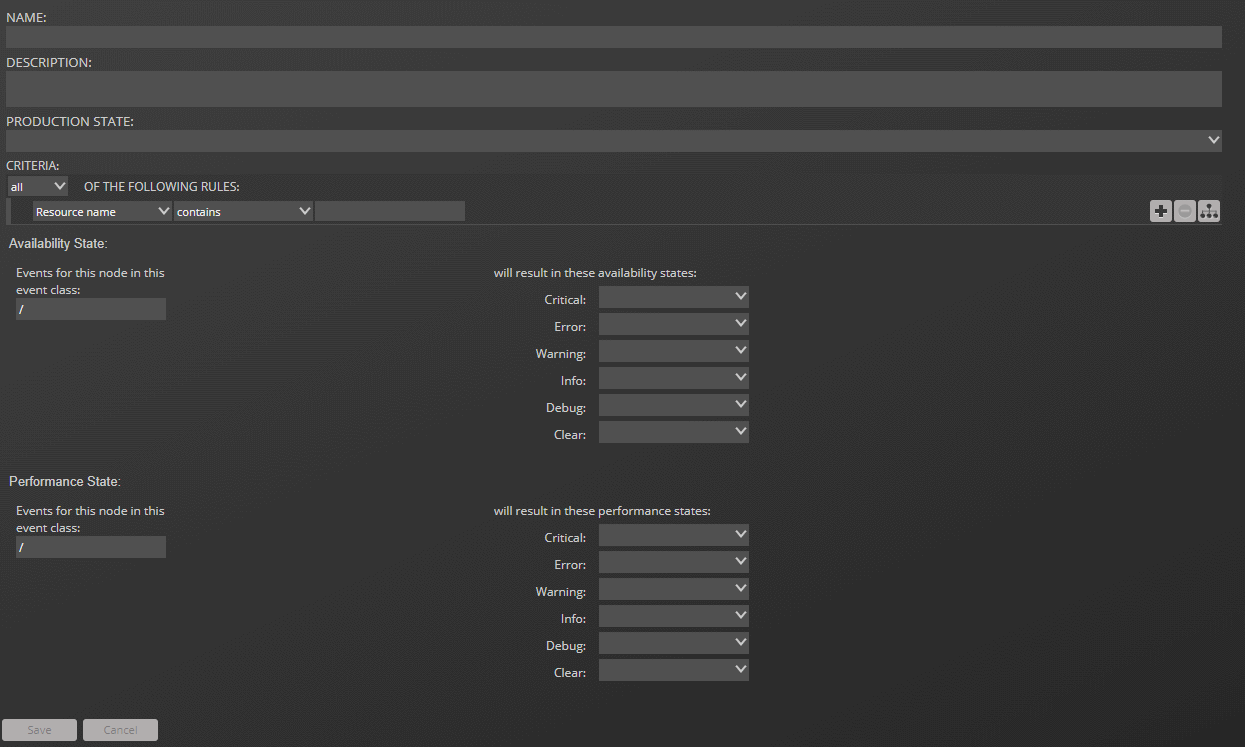Screen dimensions: 1245x747
Task: Open Performance State Warning dropdown
Action: (674, 589)
